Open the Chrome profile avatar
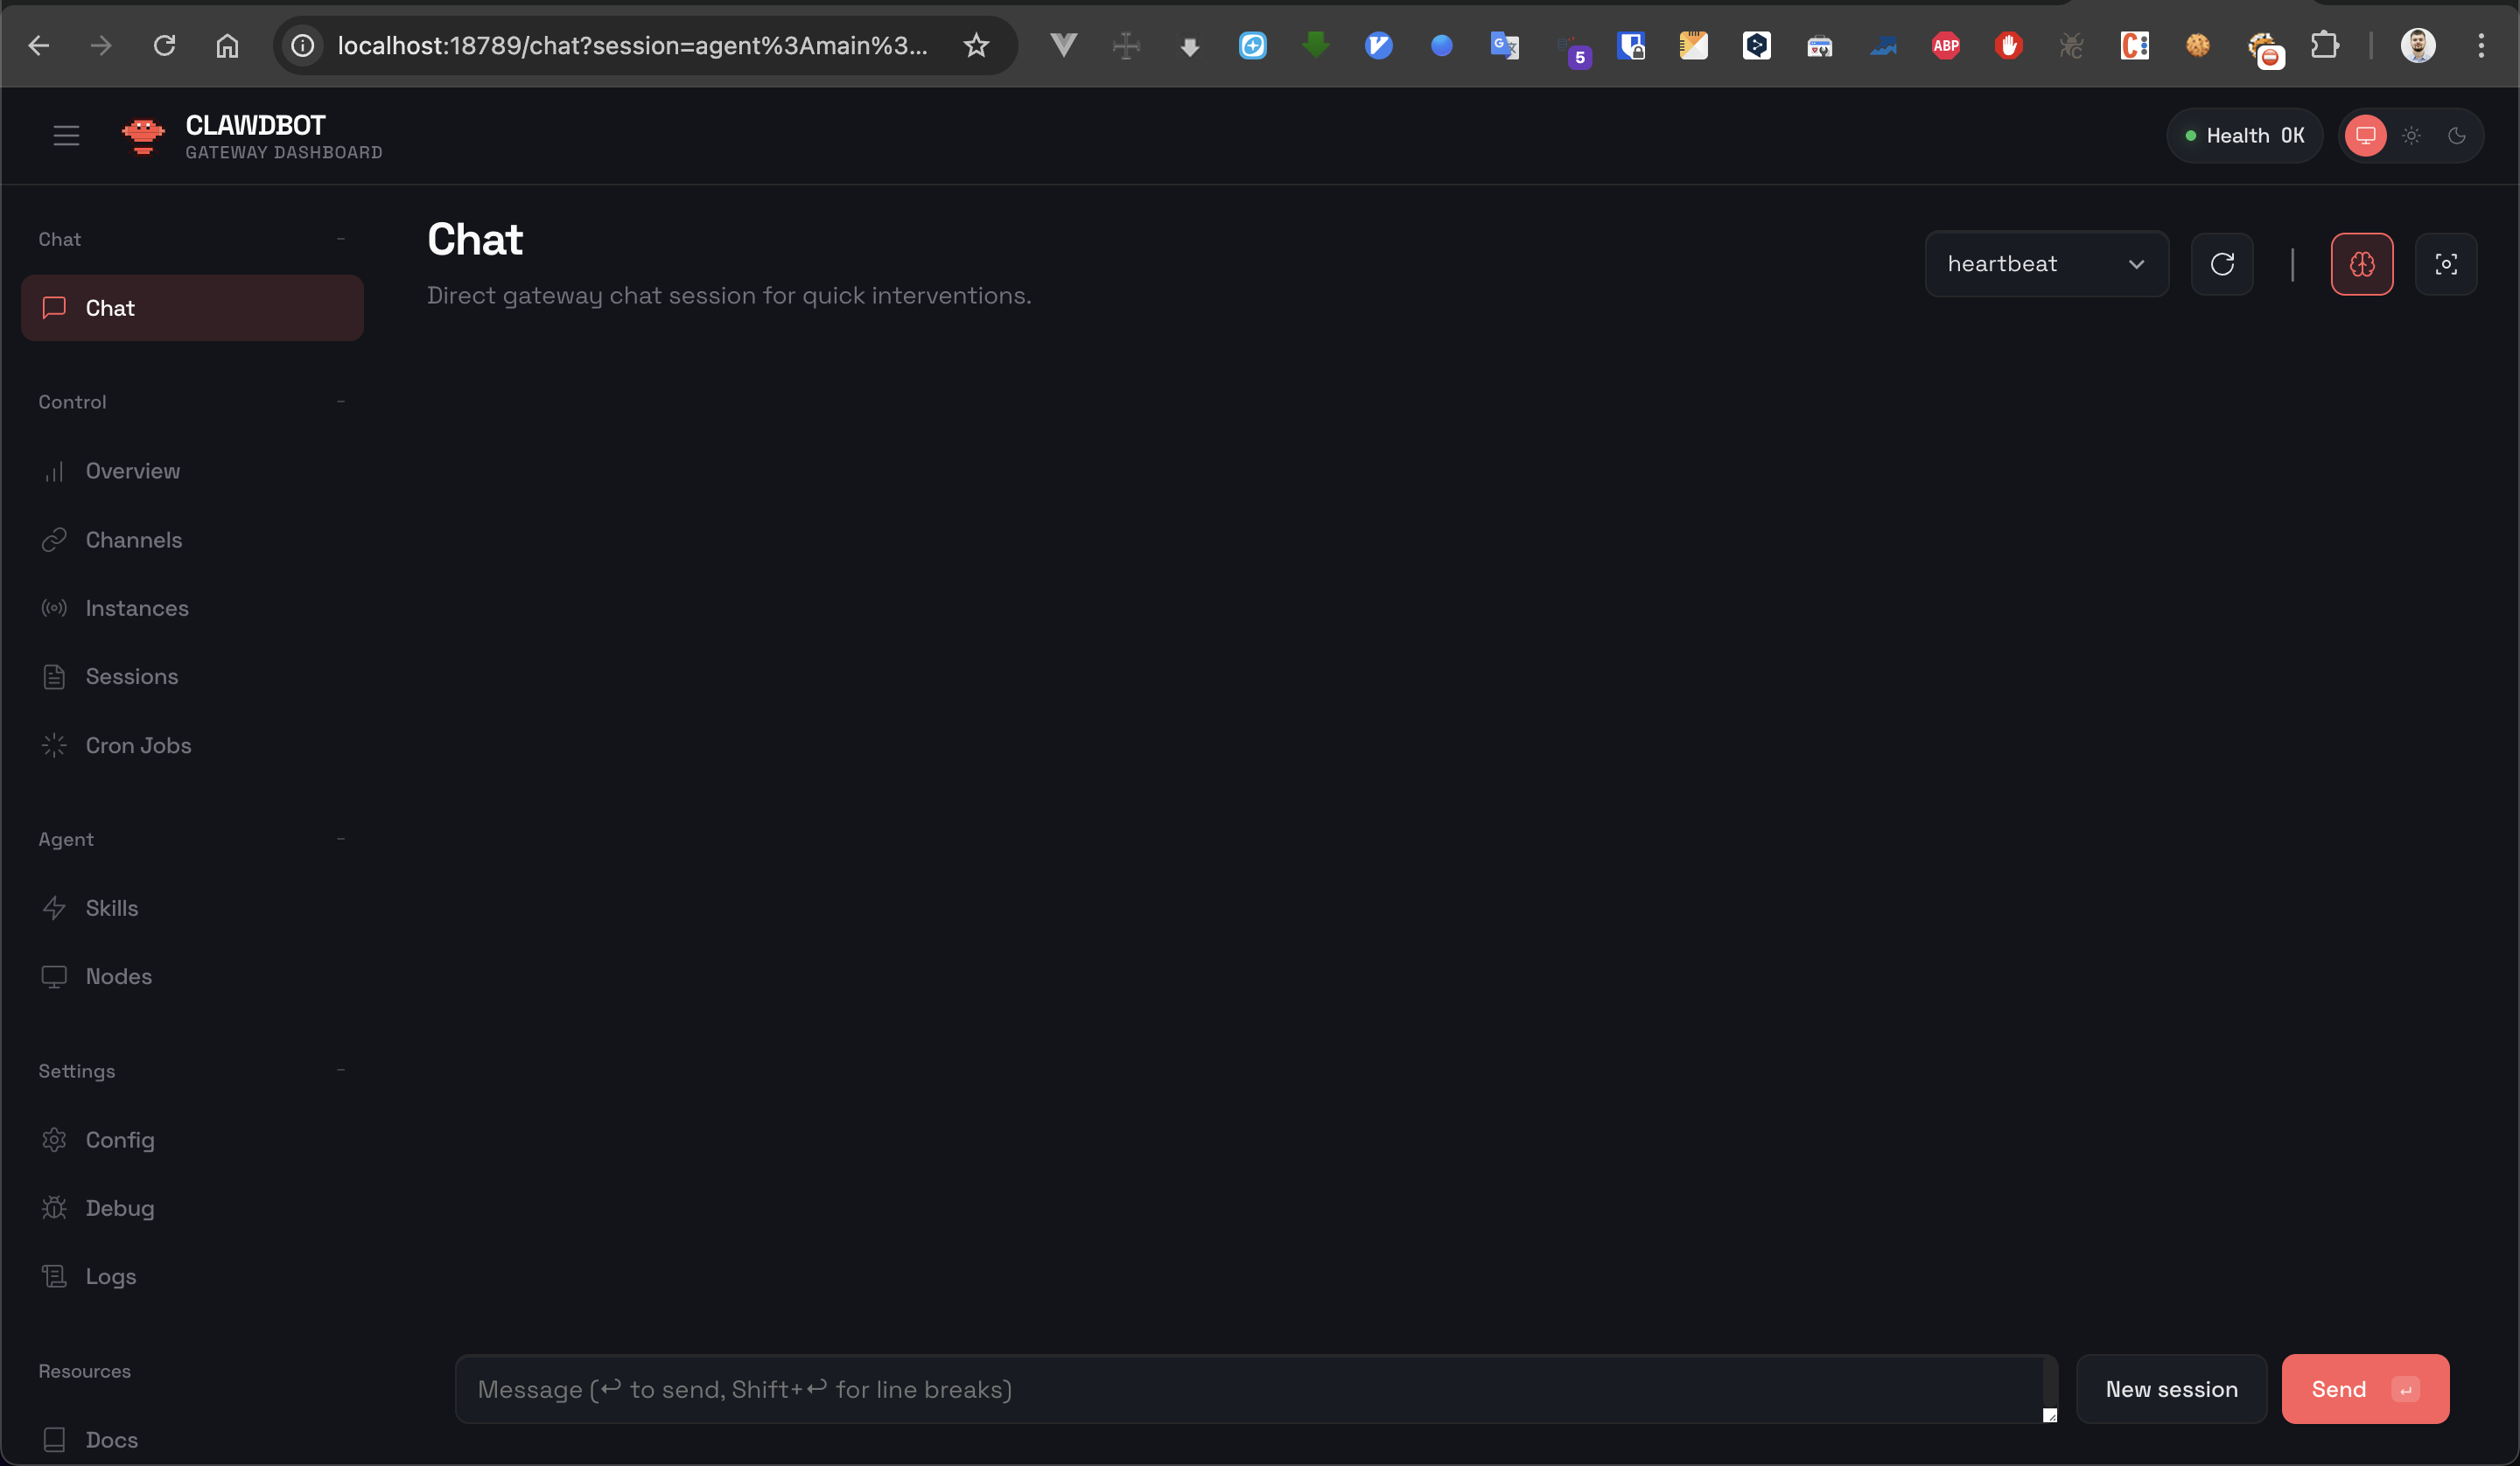Image resolution: width=2520 pixels, height=1466 pixels. point(2418,45)
